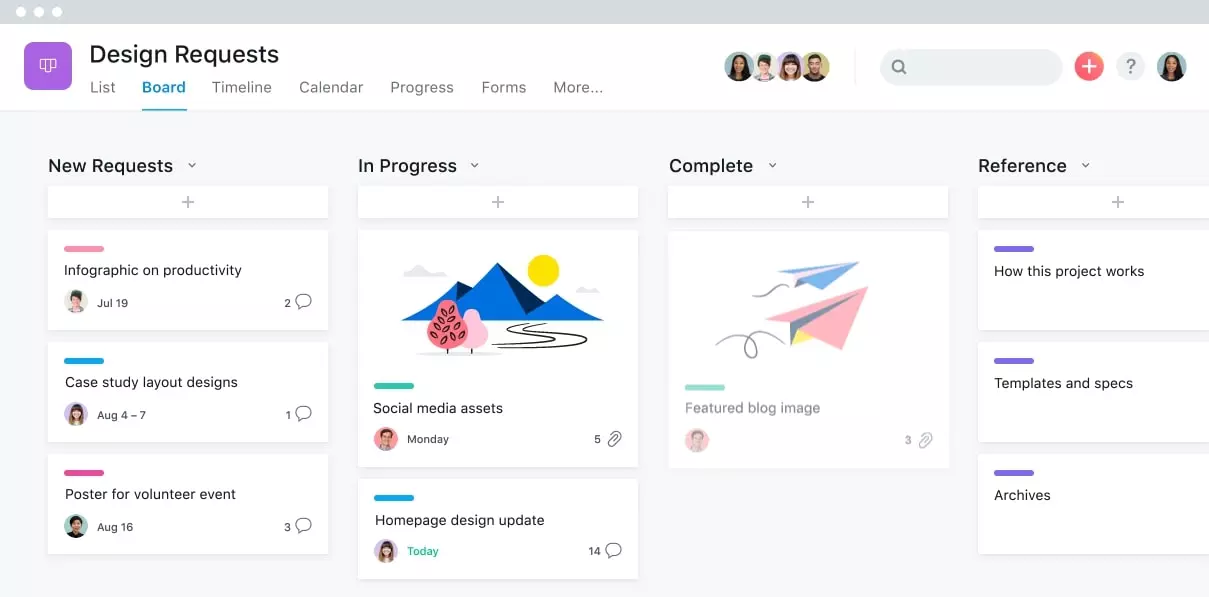Add a task to Complete column

[x=808, y=202]
